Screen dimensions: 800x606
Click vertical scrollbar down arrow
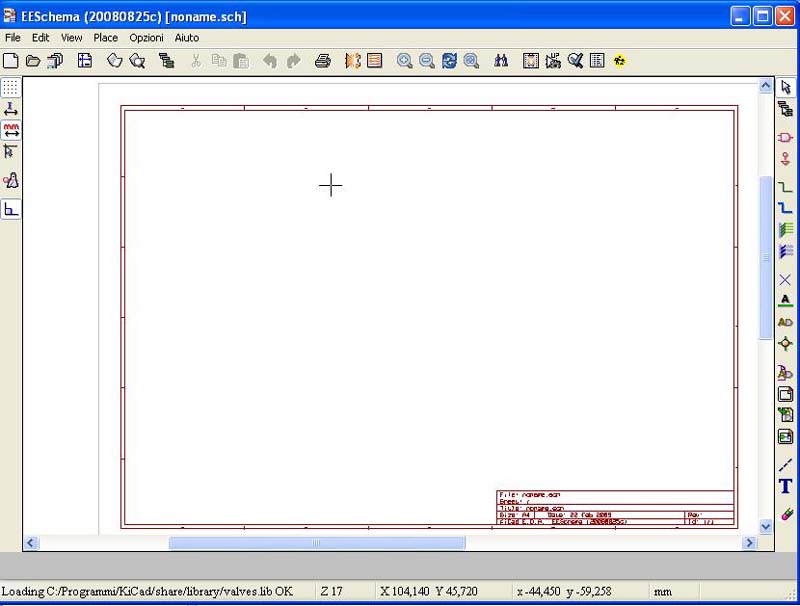point(766,526)
